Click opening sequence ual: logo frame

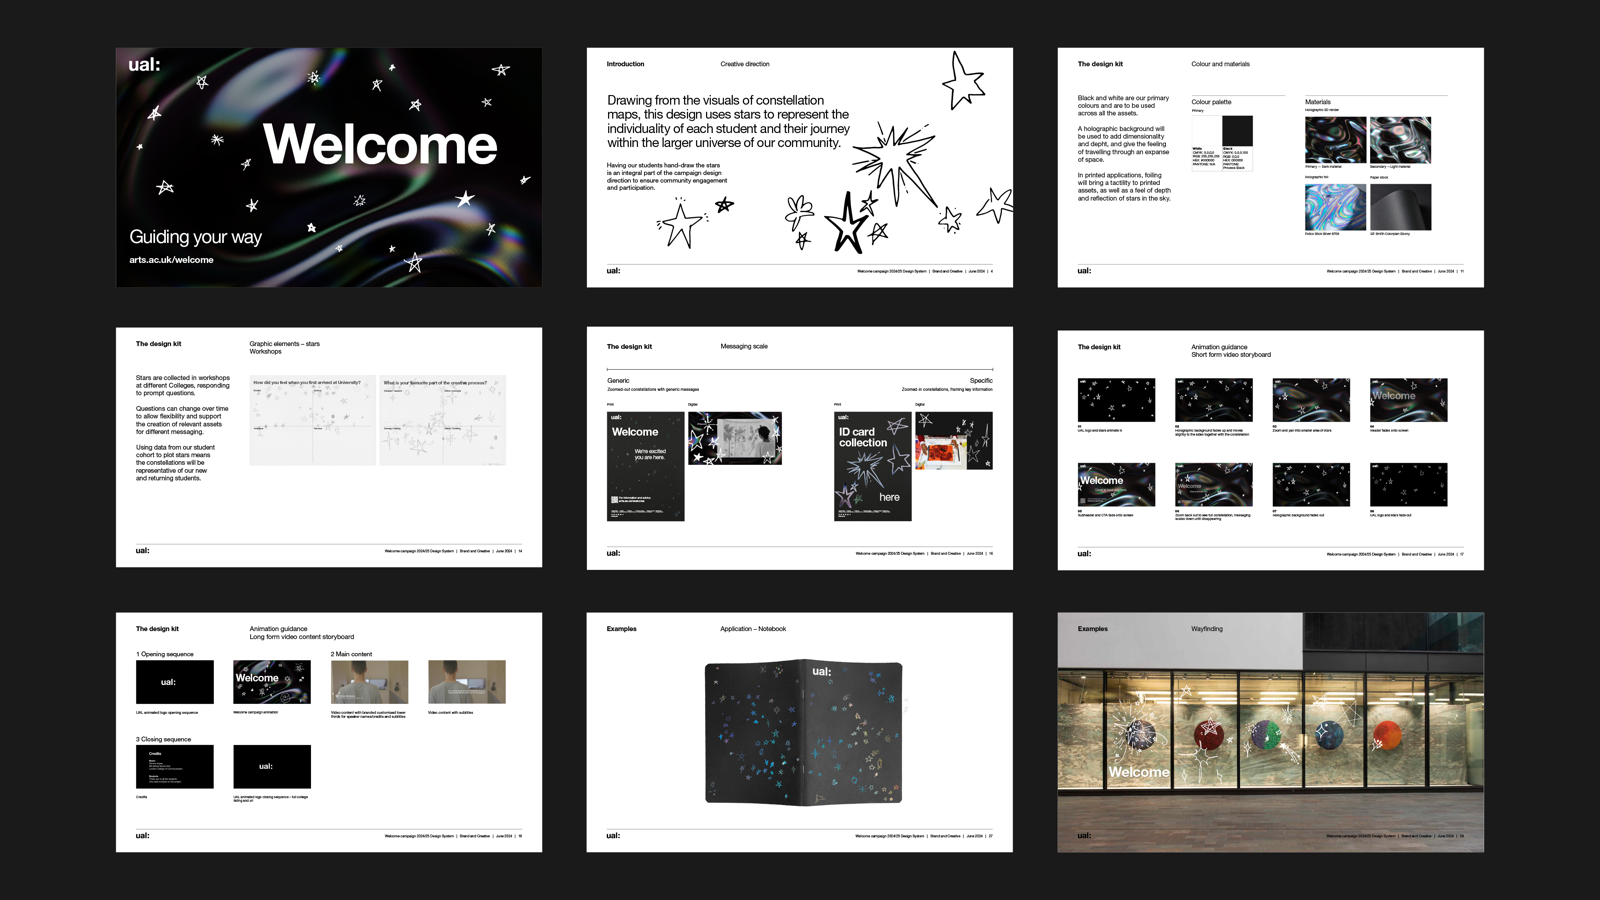175,682
